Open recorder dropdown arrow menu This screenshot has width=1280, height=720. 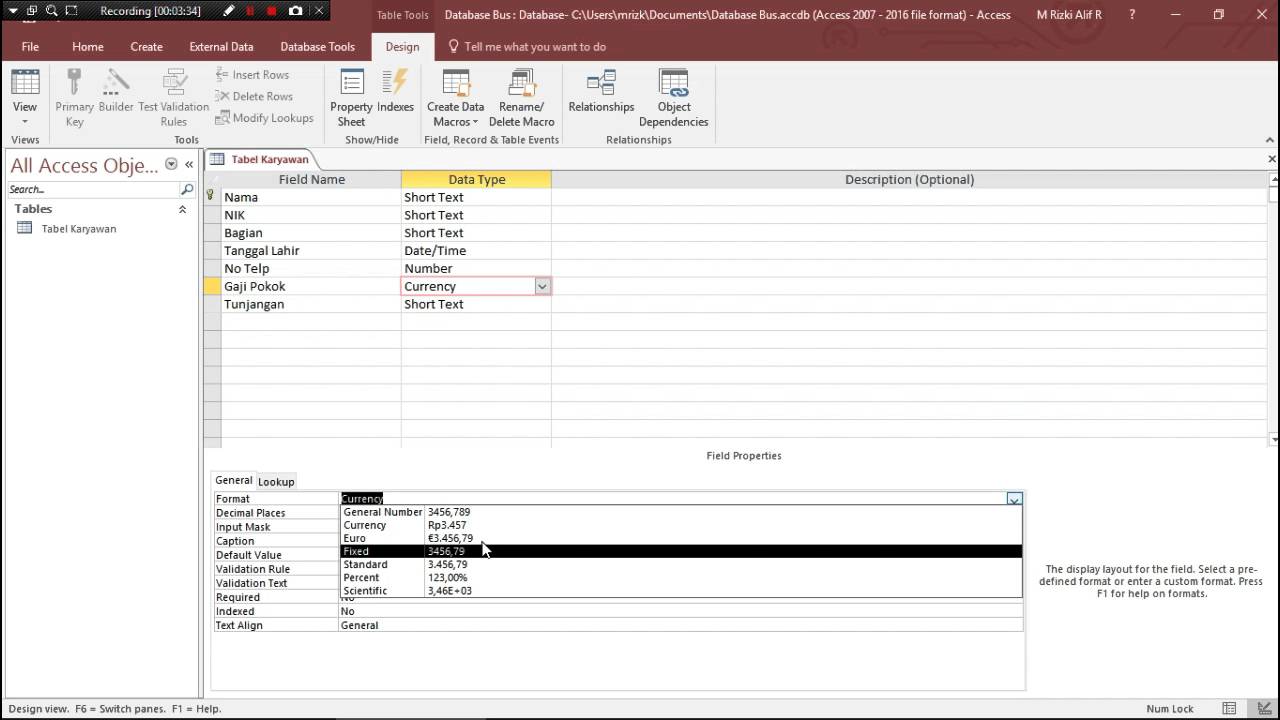(x=12, y=11)
